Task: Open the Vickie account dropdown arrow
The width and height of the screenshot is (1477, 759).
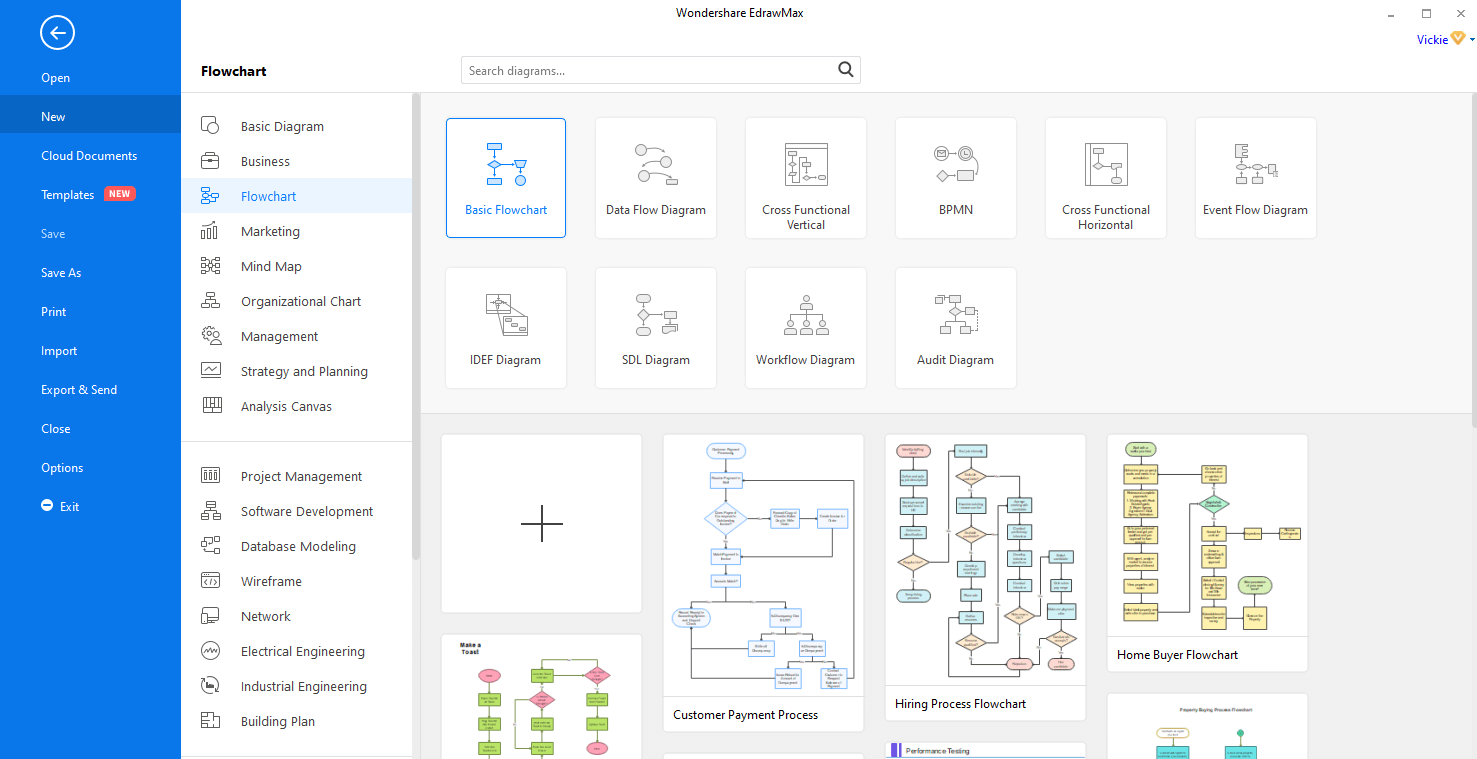Action: [1472, 40]
